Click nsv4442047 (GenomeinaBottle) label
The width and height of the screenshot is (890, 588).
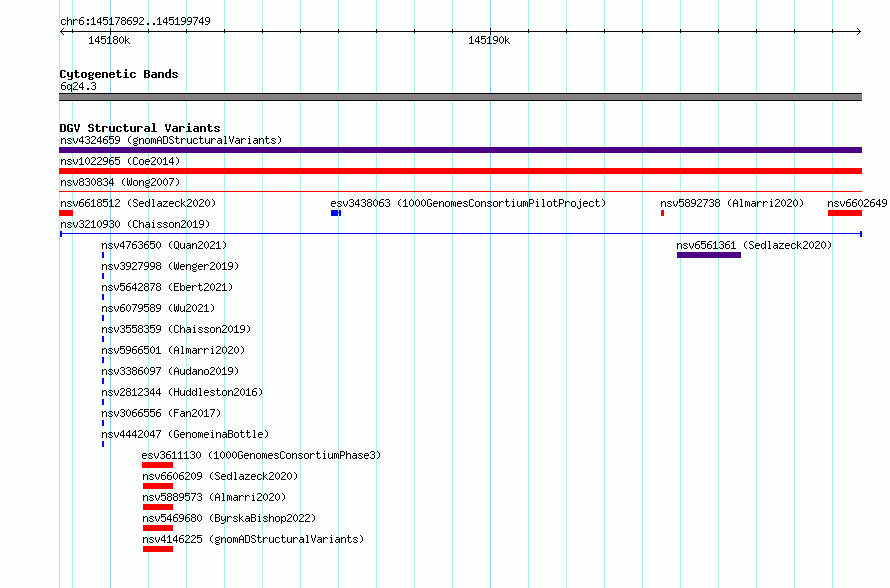(x=185, y=434)
